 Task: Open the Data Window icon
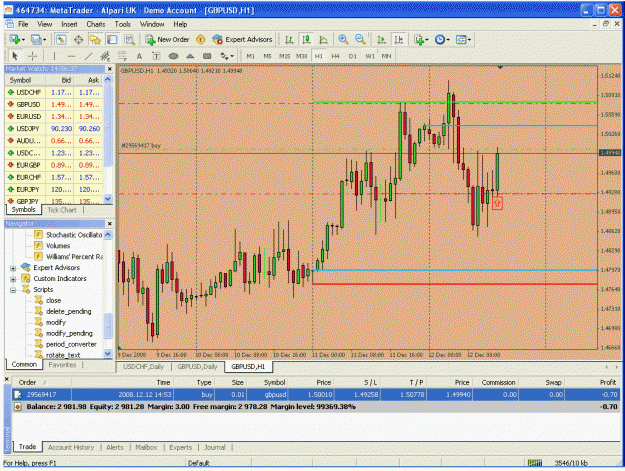tap(79, 39)
